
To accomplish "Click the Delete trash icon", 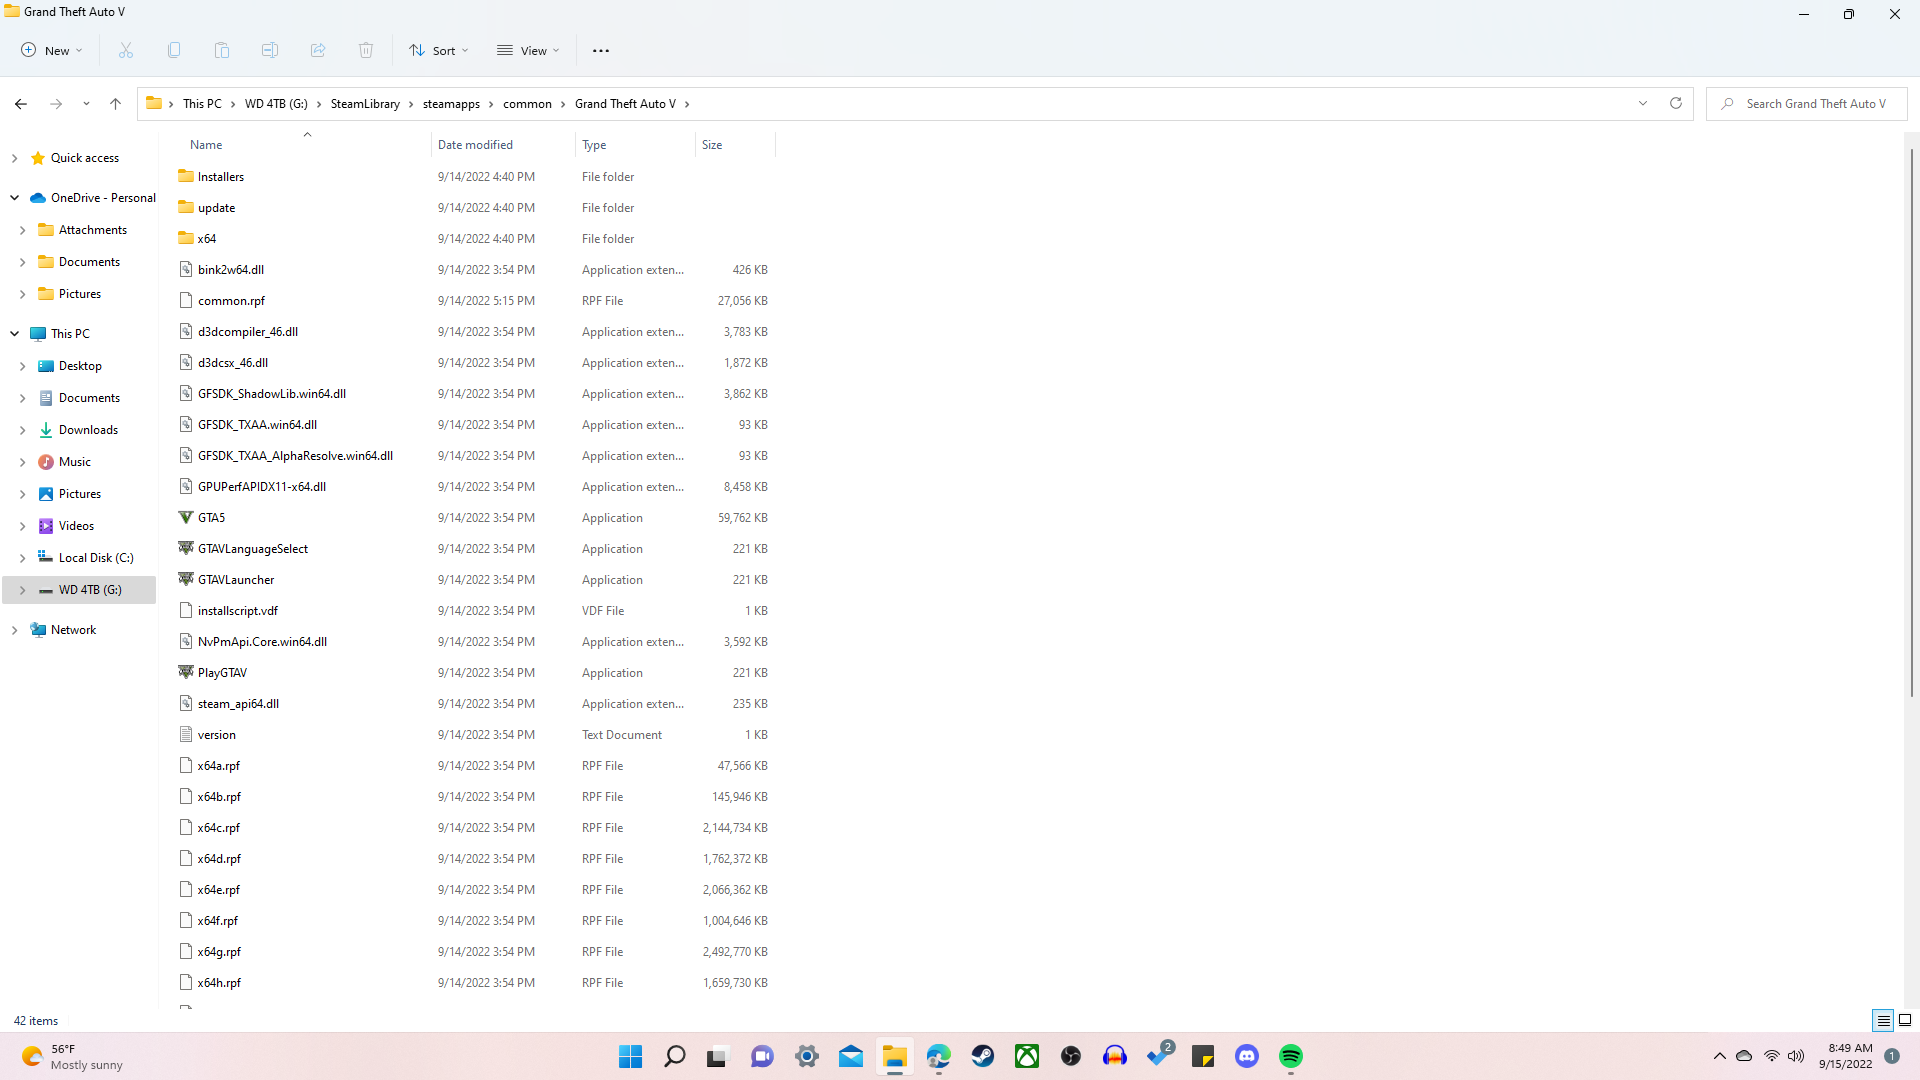I will pyautogui.click(x=366, y=50).
